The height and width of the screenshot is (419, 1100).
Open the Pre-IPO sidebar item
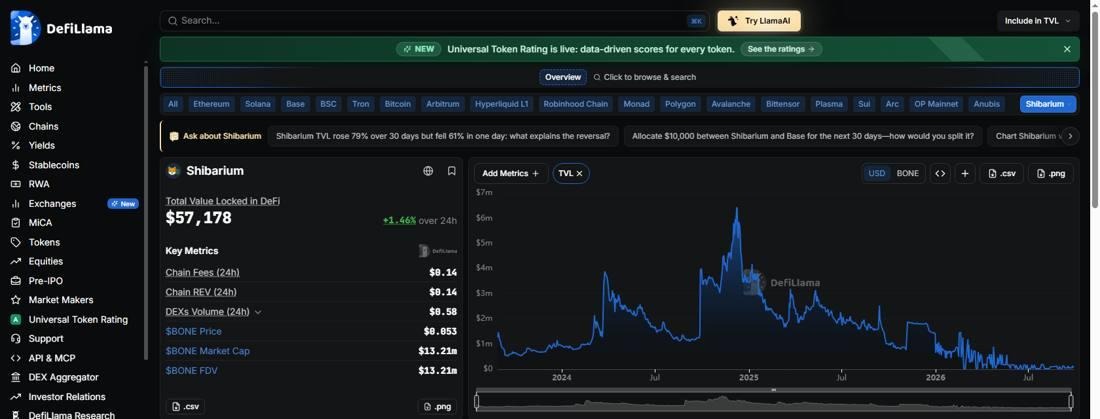pos(46,281)
